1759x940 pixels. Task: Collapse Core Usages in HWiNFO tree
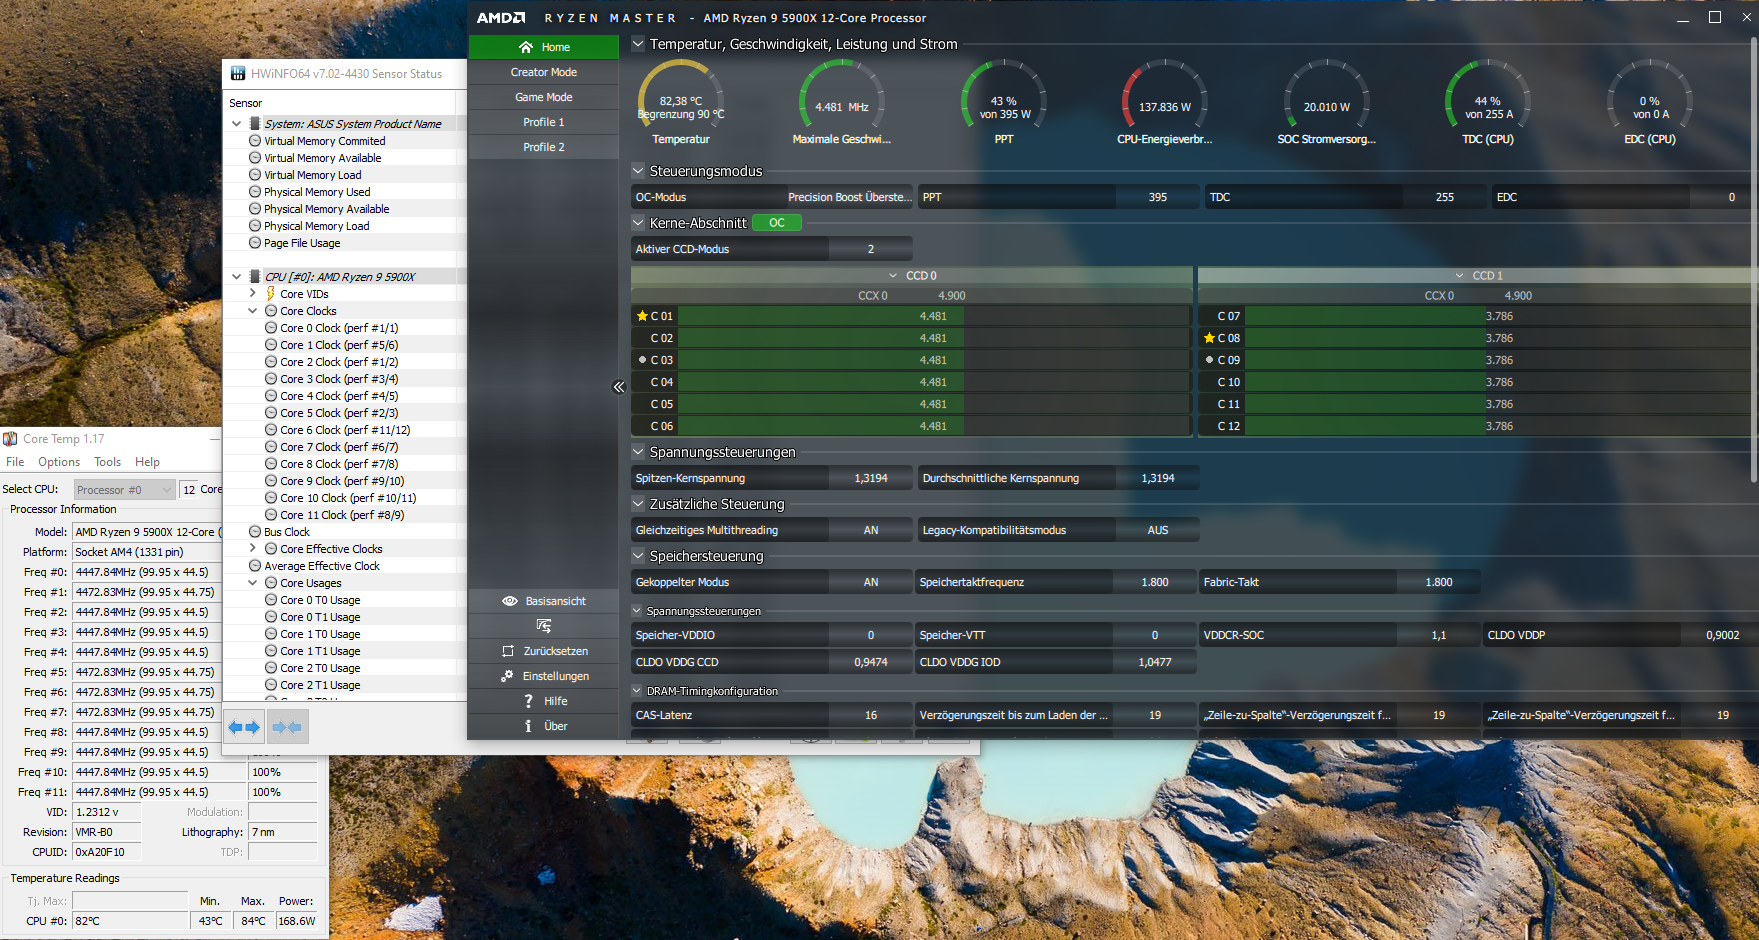pyautogui.click(x=253, y=583)
